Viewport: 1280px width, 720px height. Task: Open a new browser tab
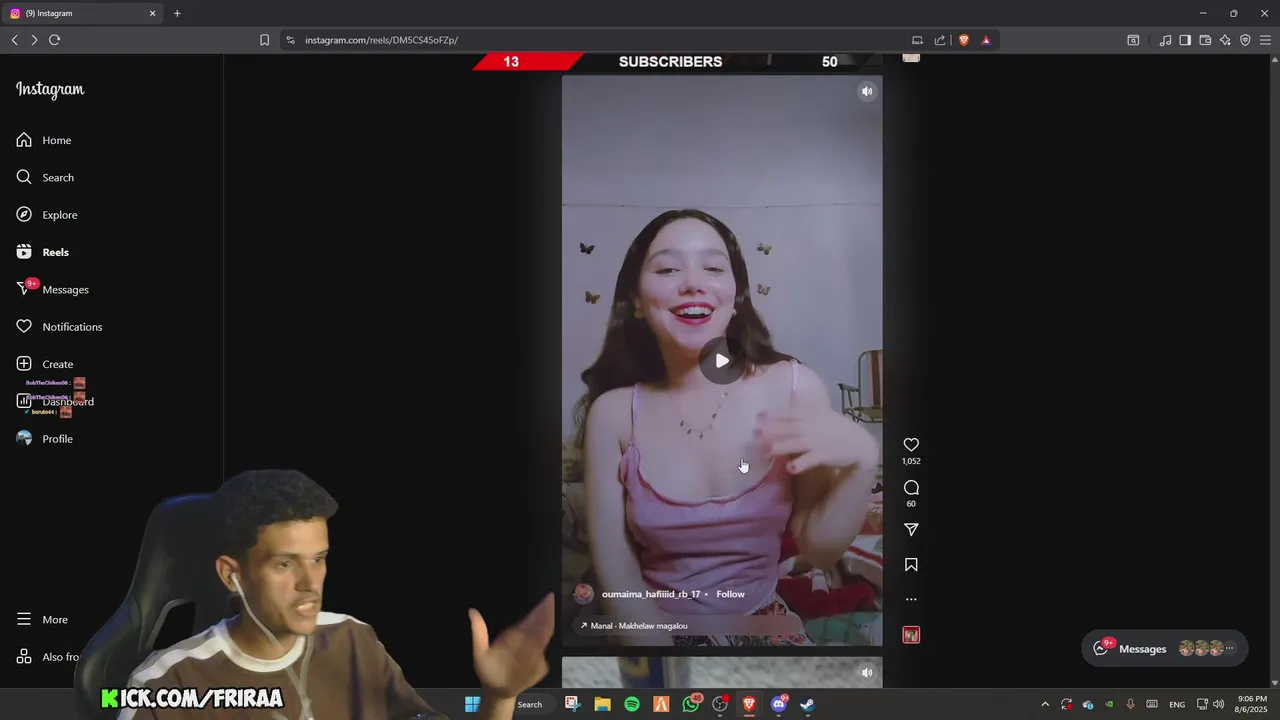pos(177,13)
